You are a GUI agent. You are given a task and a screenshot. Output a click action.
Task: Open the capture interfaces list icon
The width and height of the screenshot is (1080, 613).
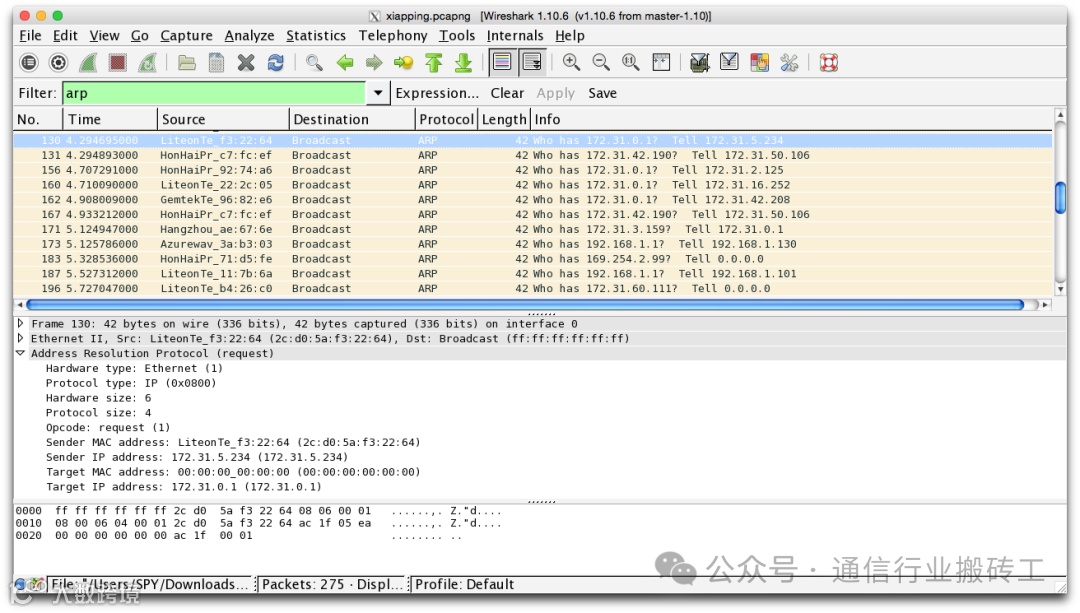(x=29, y=63)
